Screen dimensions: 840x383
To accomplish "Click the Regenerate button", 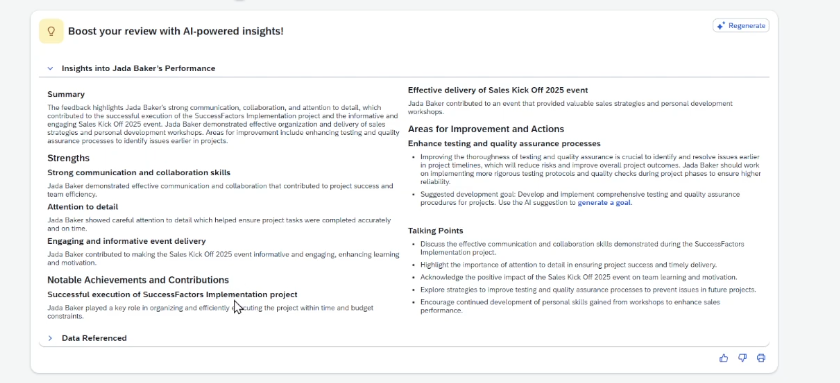I will pos(741,26).
